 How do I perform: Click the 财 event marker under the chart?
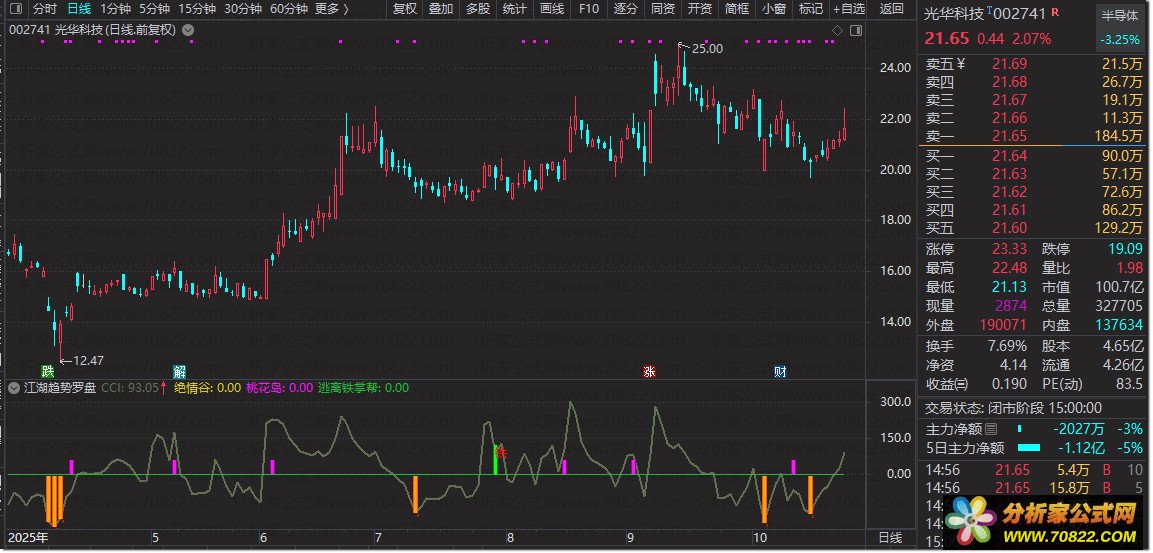click(780, 371)
